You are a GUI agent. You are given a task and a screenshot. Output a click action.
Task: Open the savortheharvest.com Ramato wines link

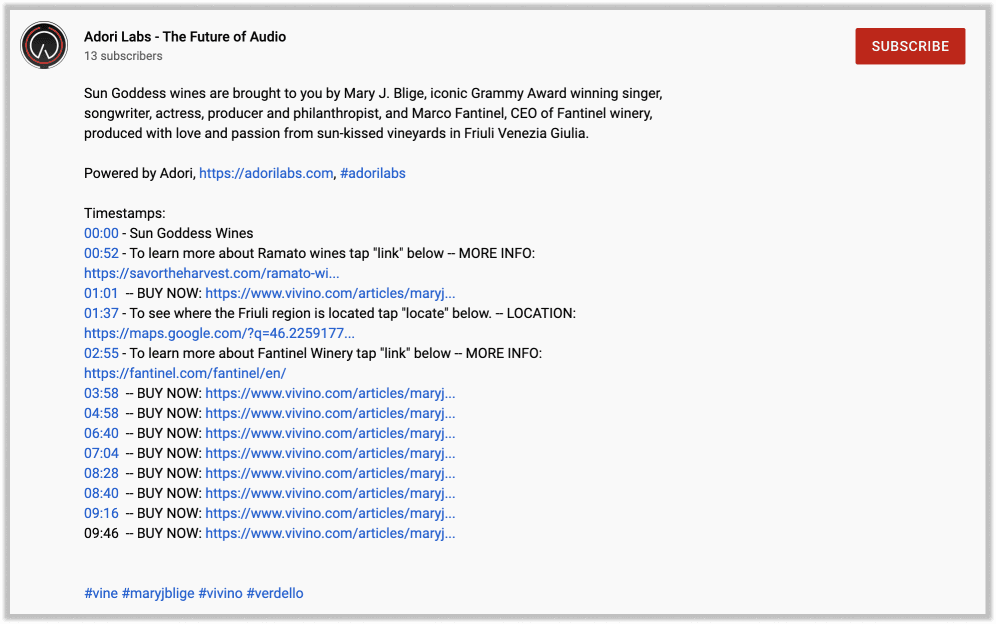click(212, 273)
